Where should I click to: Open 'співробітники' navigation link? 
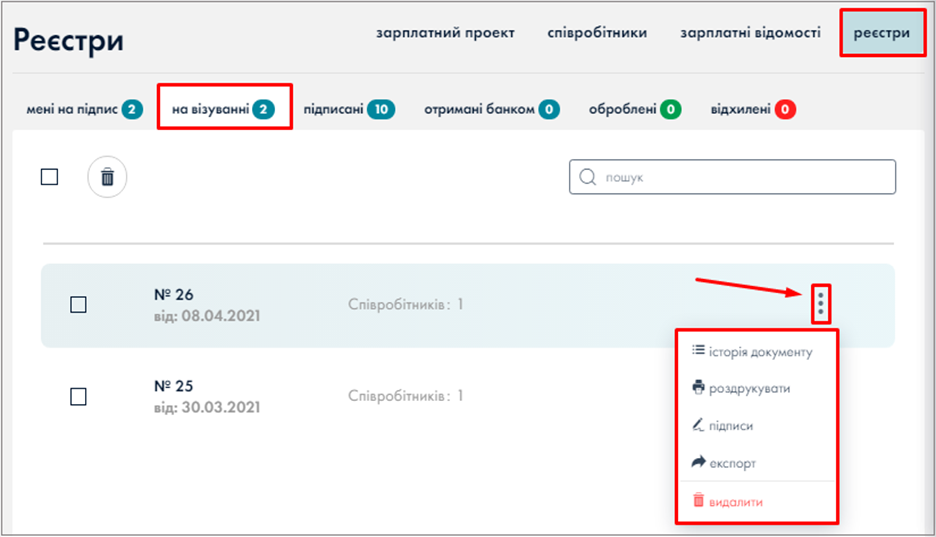pyautogui.click(x=597, y=33)
